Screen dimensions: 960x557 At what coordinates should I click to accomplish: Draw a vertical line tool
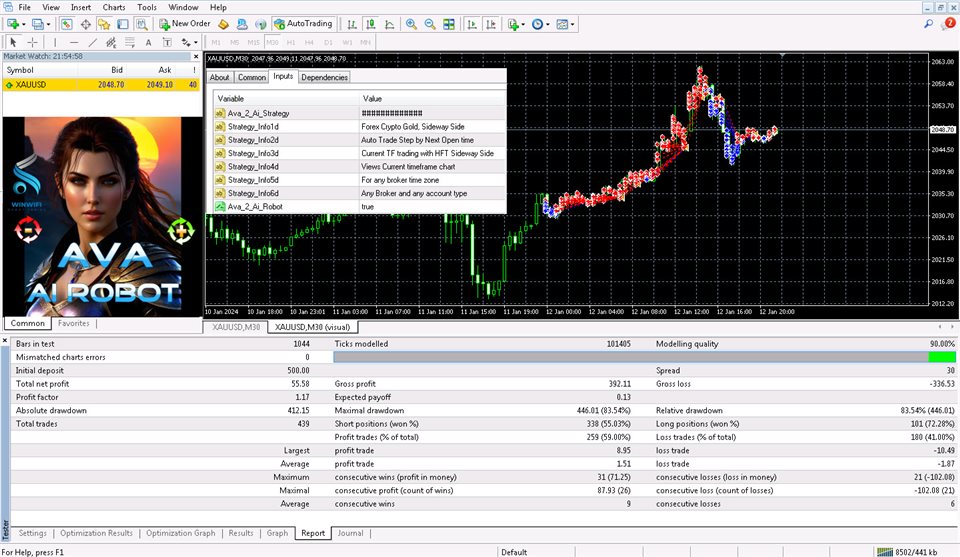click(55, 42)
